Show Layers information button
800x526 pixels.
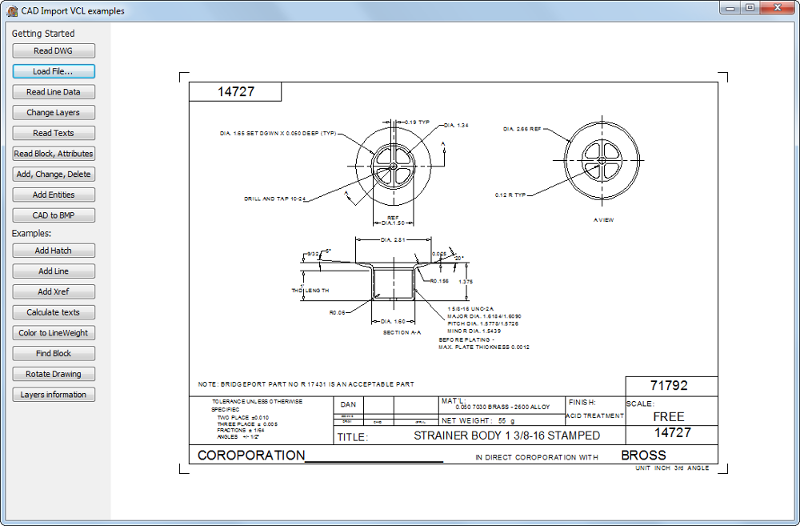[54, 395]
